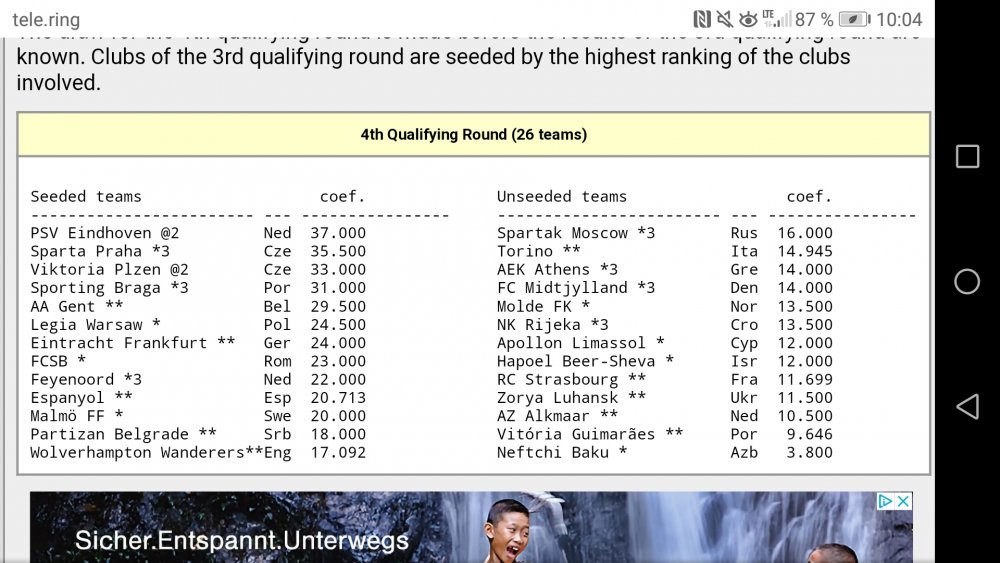Select Malmö FF * entry

coord(77,416)
